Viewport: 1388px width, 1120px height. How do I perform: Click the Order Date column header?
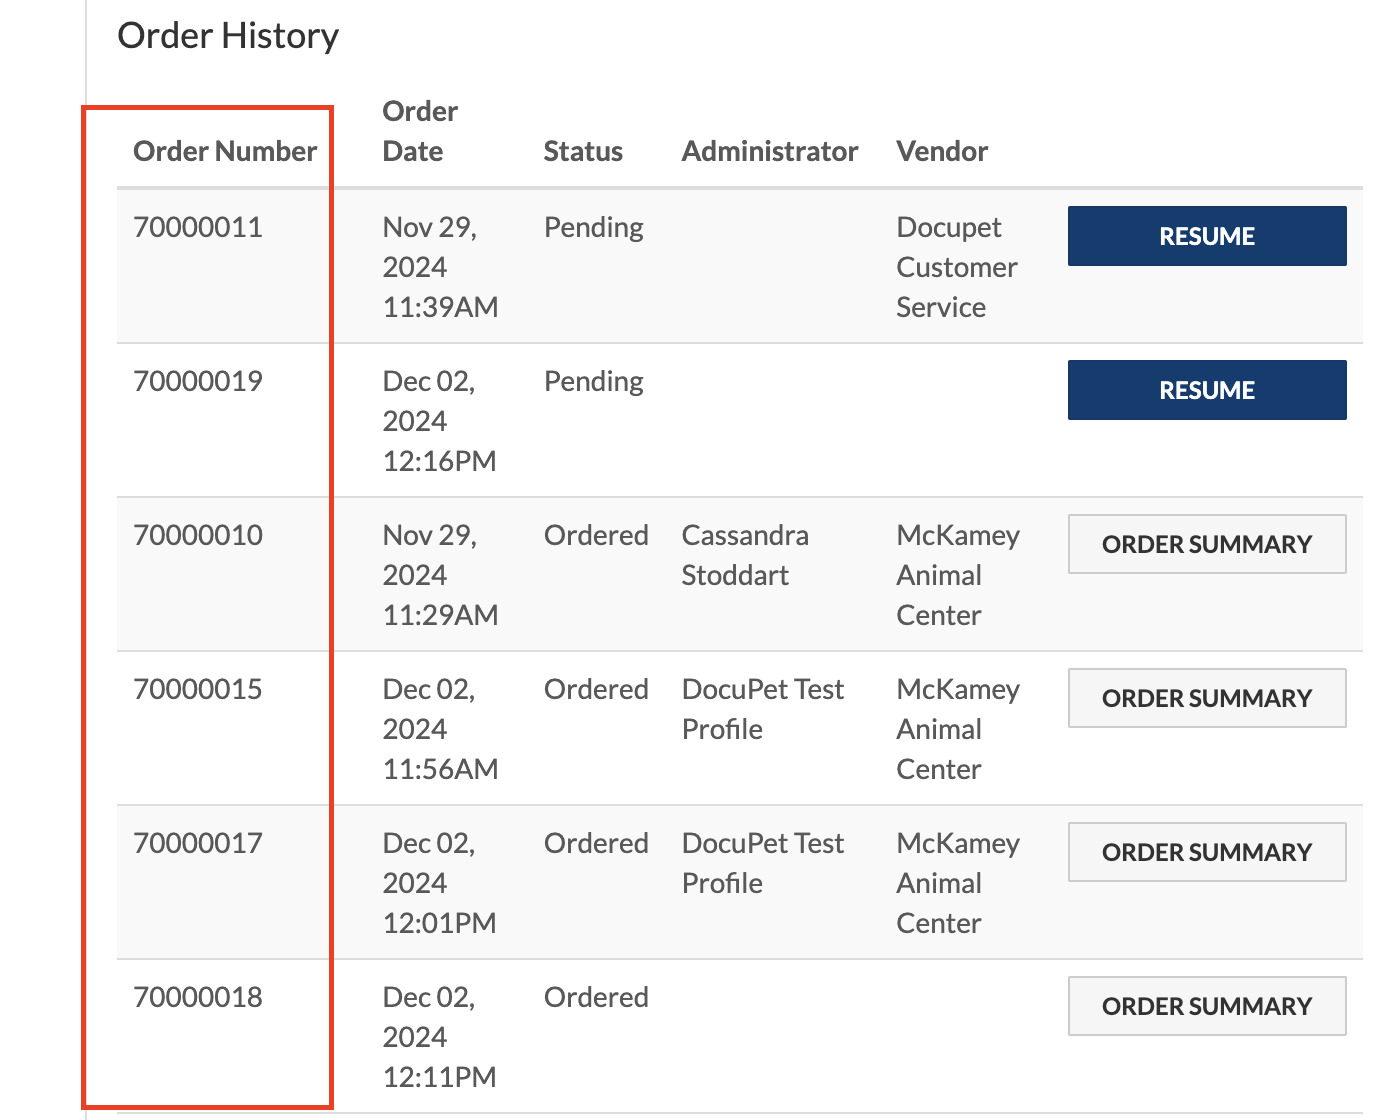(x=419, y=131)
